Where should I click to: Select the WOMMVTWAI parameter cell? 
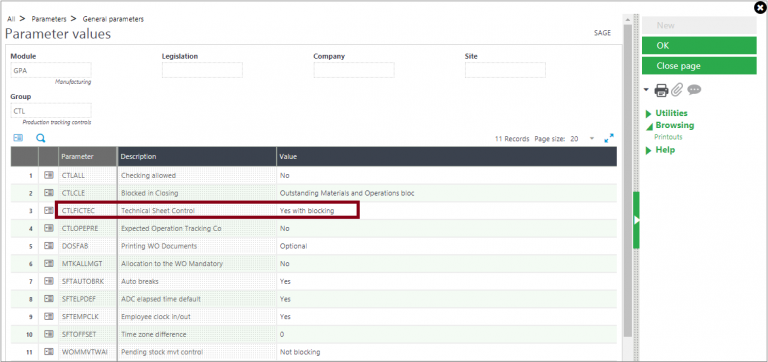click(x=88, y=352)
